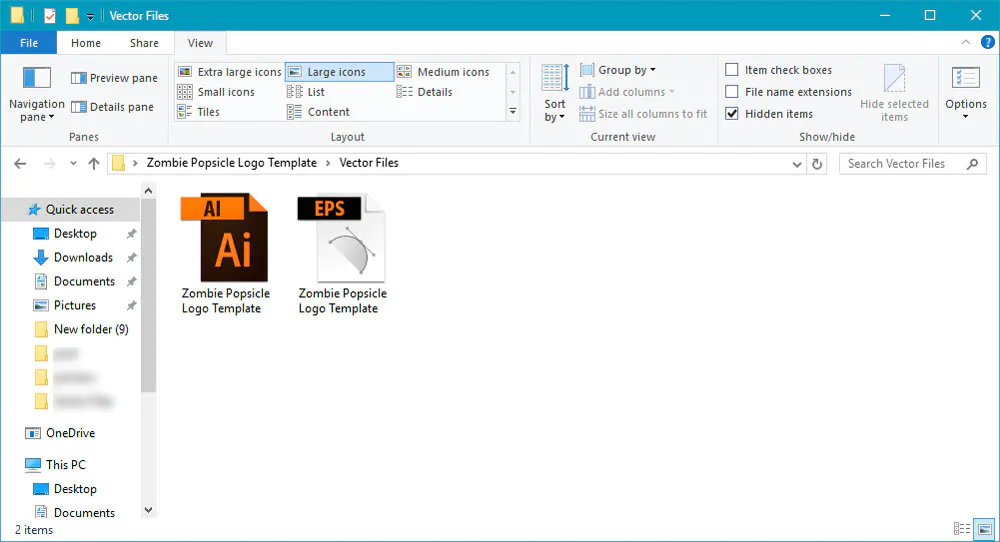Open Documents under Quick access

(x=84, y=281)
